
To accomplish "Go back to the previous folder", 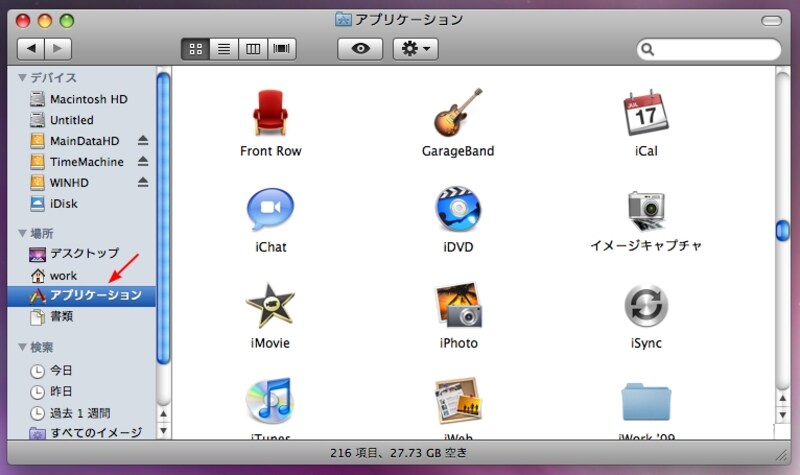I will [x=31, y=49].
